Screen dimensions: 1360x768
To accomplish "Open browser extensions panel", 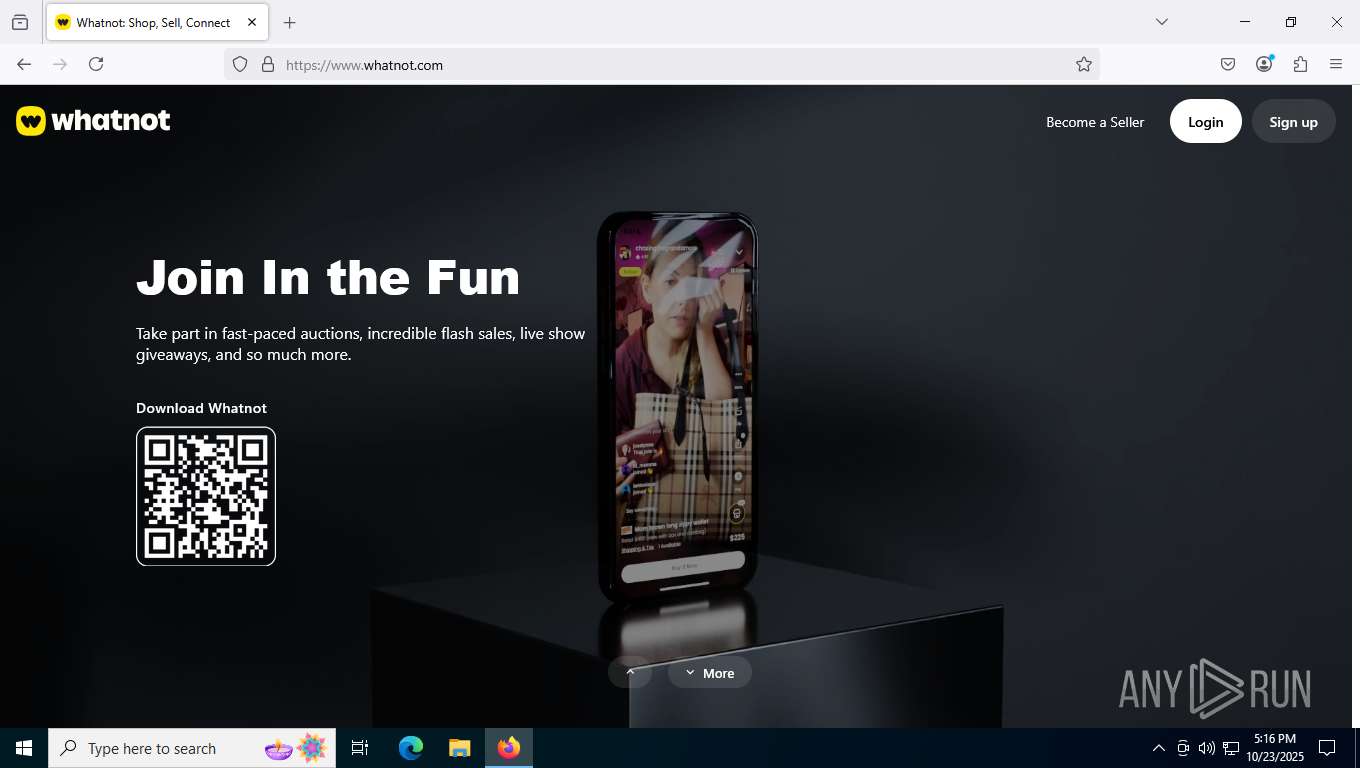I will pos(1300,64).
